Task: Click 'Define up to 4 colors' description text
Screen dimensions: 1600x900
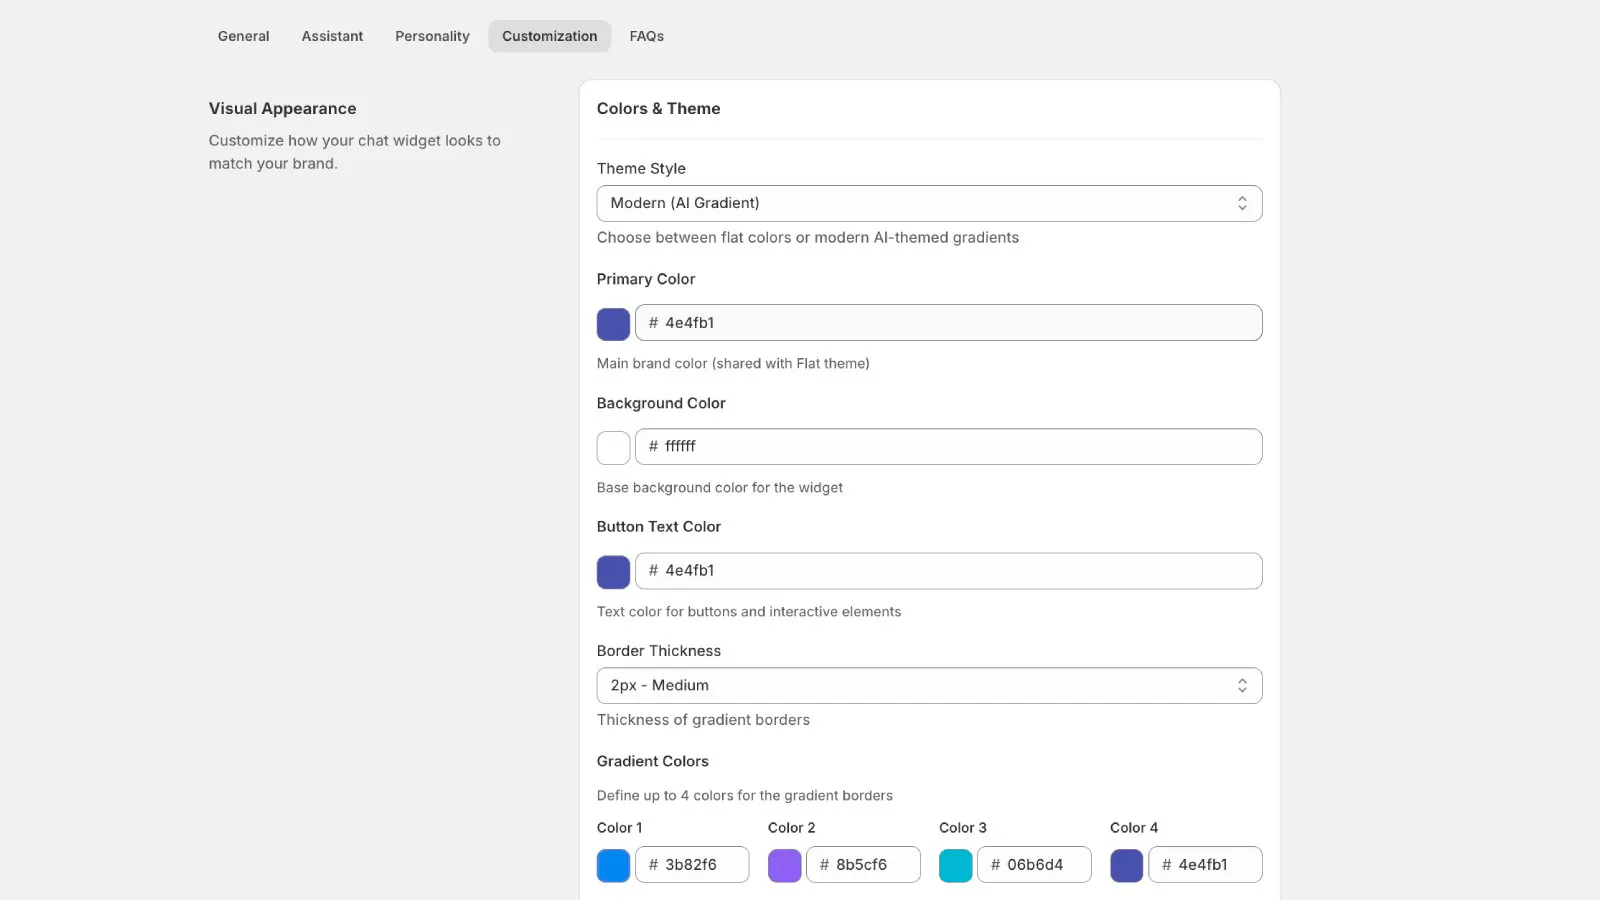Action: pos(745,796)
